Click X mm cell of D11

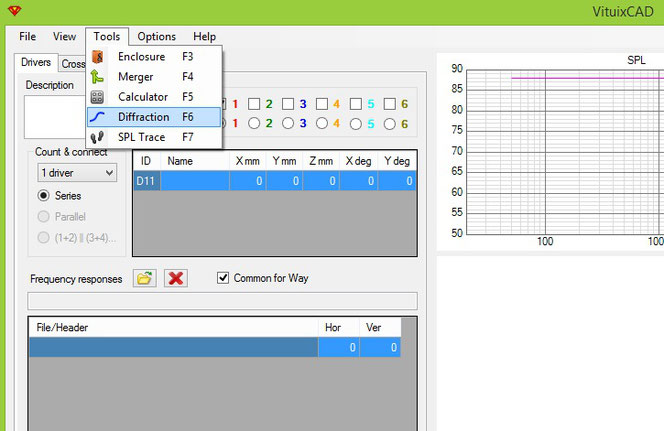[248, 181]
